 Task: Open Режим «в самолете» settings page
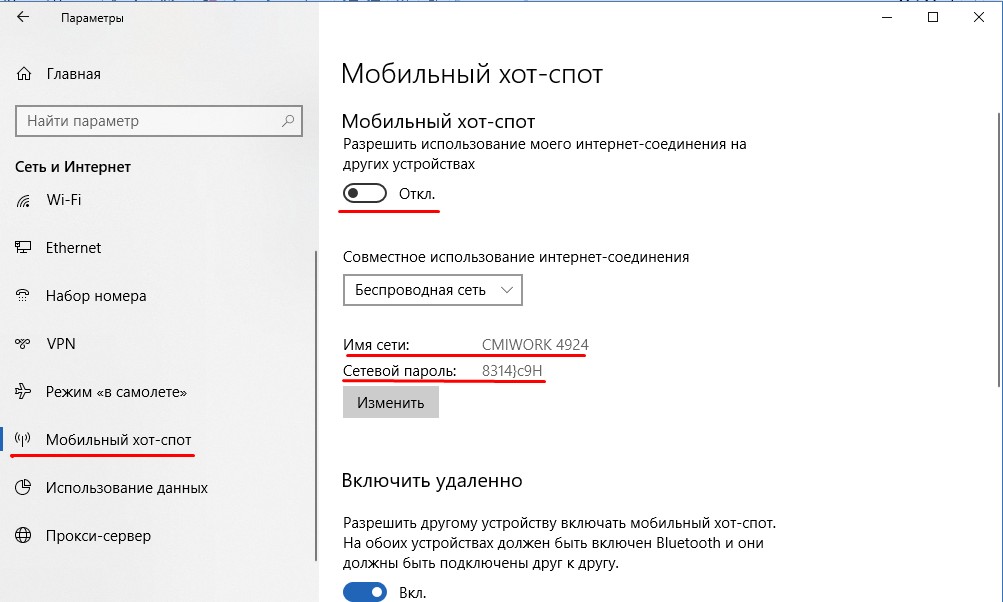(116, 392)
